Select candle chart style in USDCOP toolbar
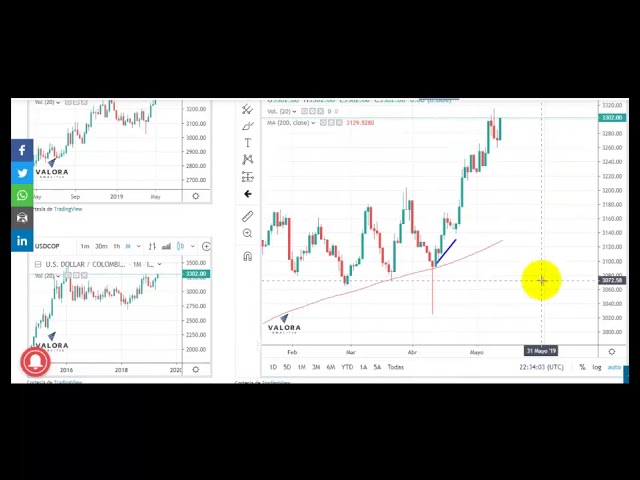The height and width of the screenshot is (480, 640). [180, 246]
